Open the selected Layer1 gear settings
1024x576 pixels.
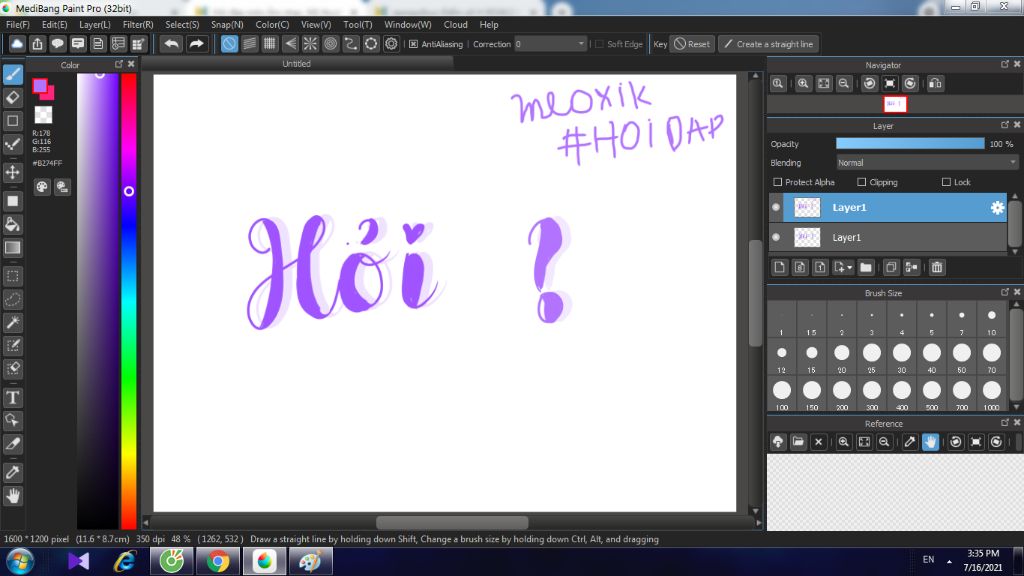[x=997, y=208]
